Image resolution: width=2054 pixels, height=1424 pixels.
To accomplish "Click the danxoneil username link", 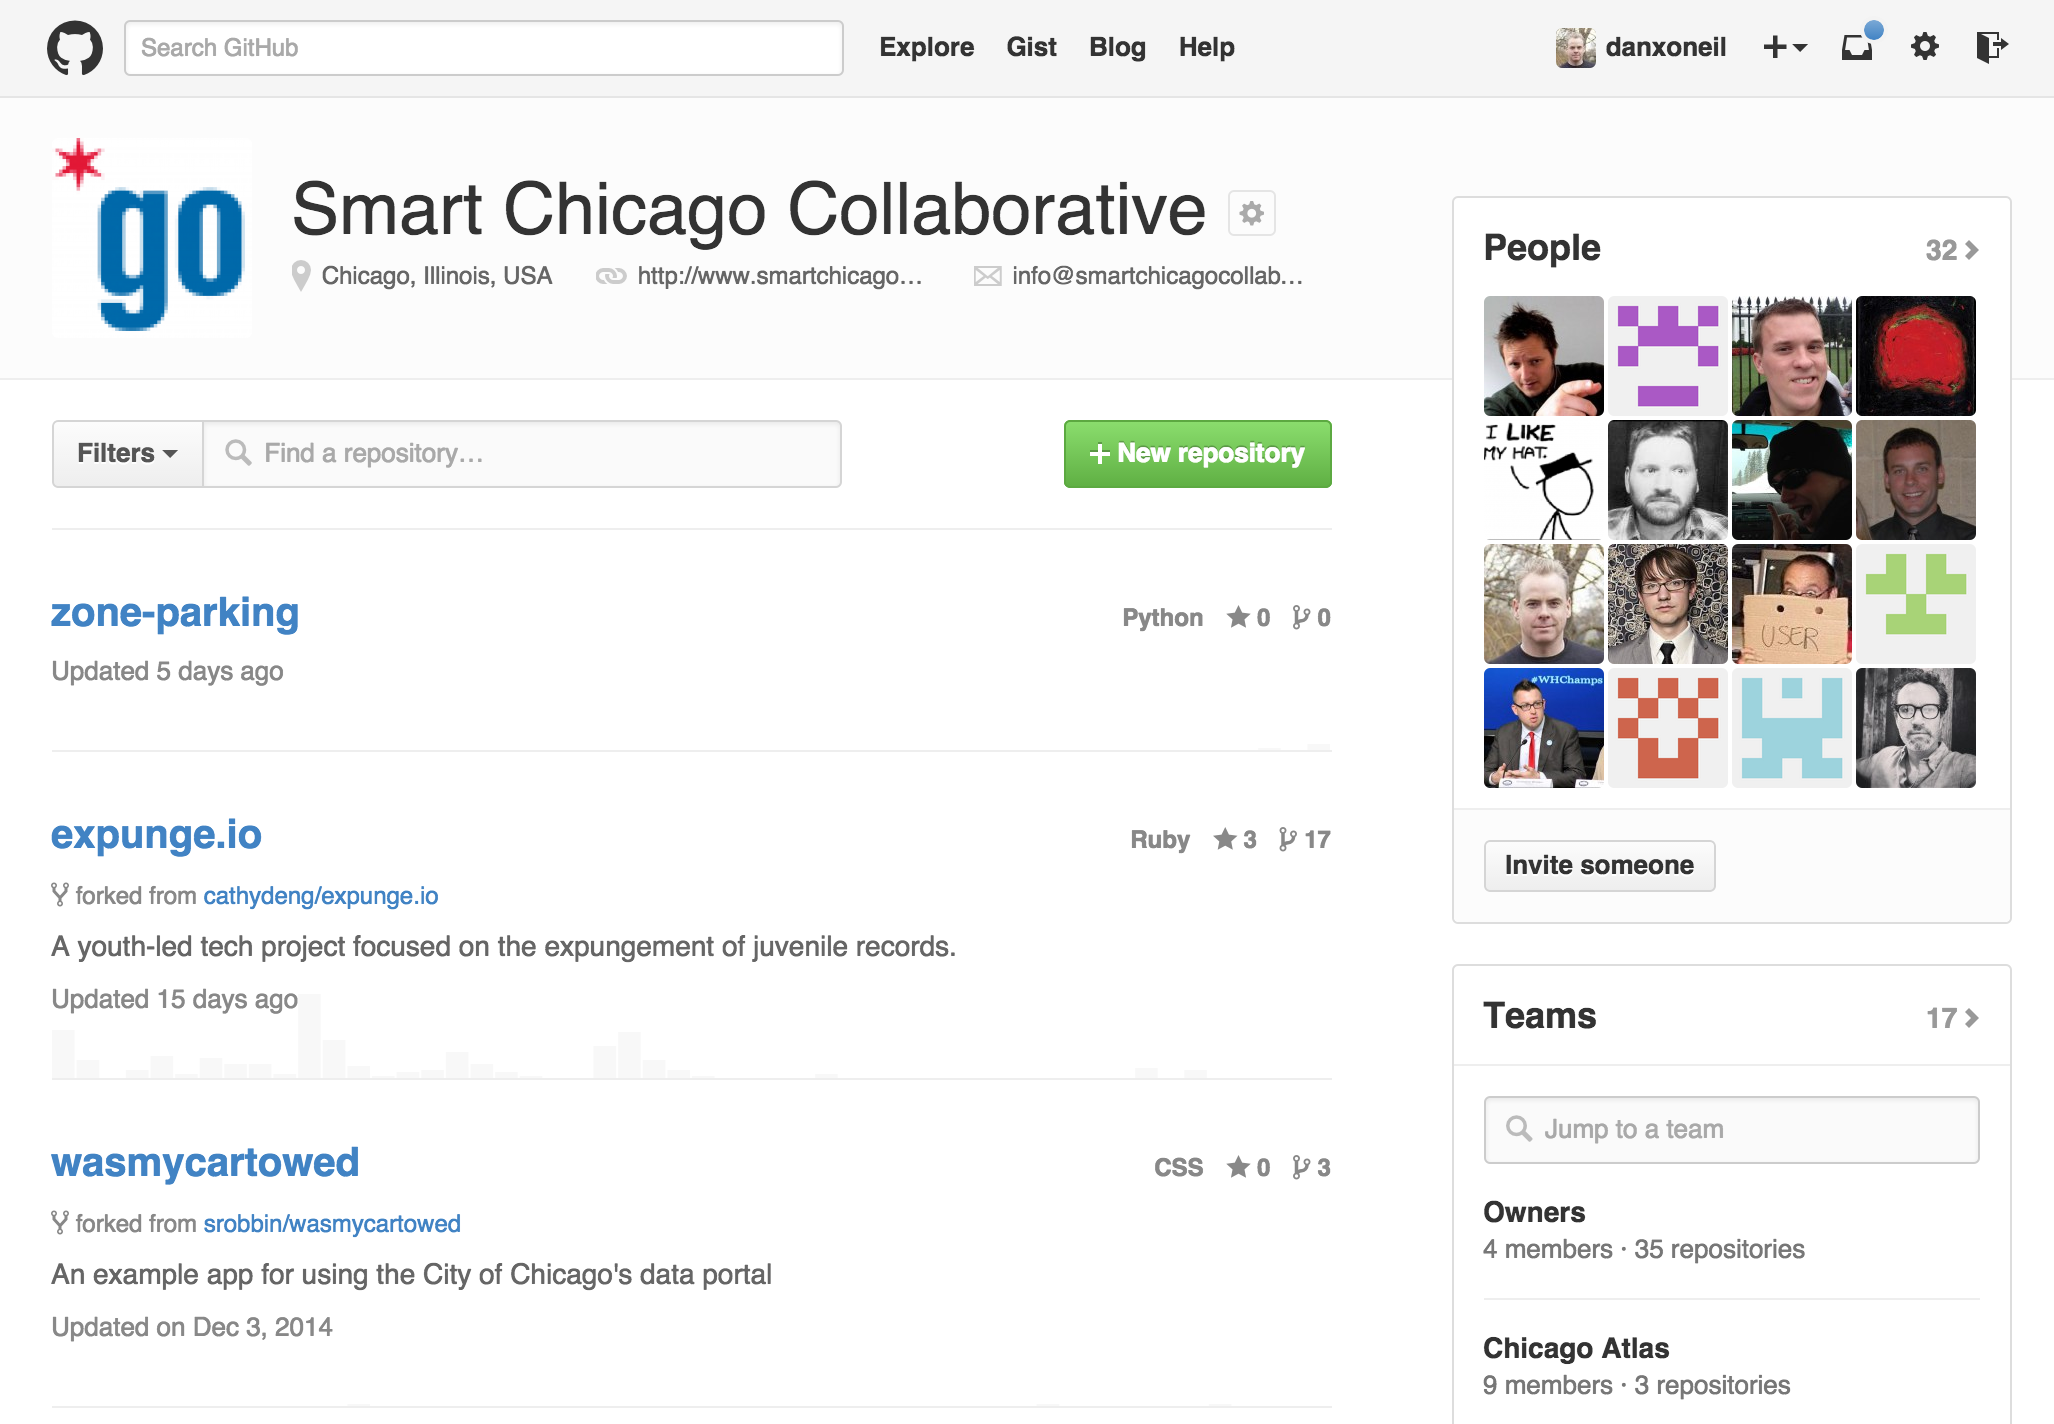I will coord(1666,47).
